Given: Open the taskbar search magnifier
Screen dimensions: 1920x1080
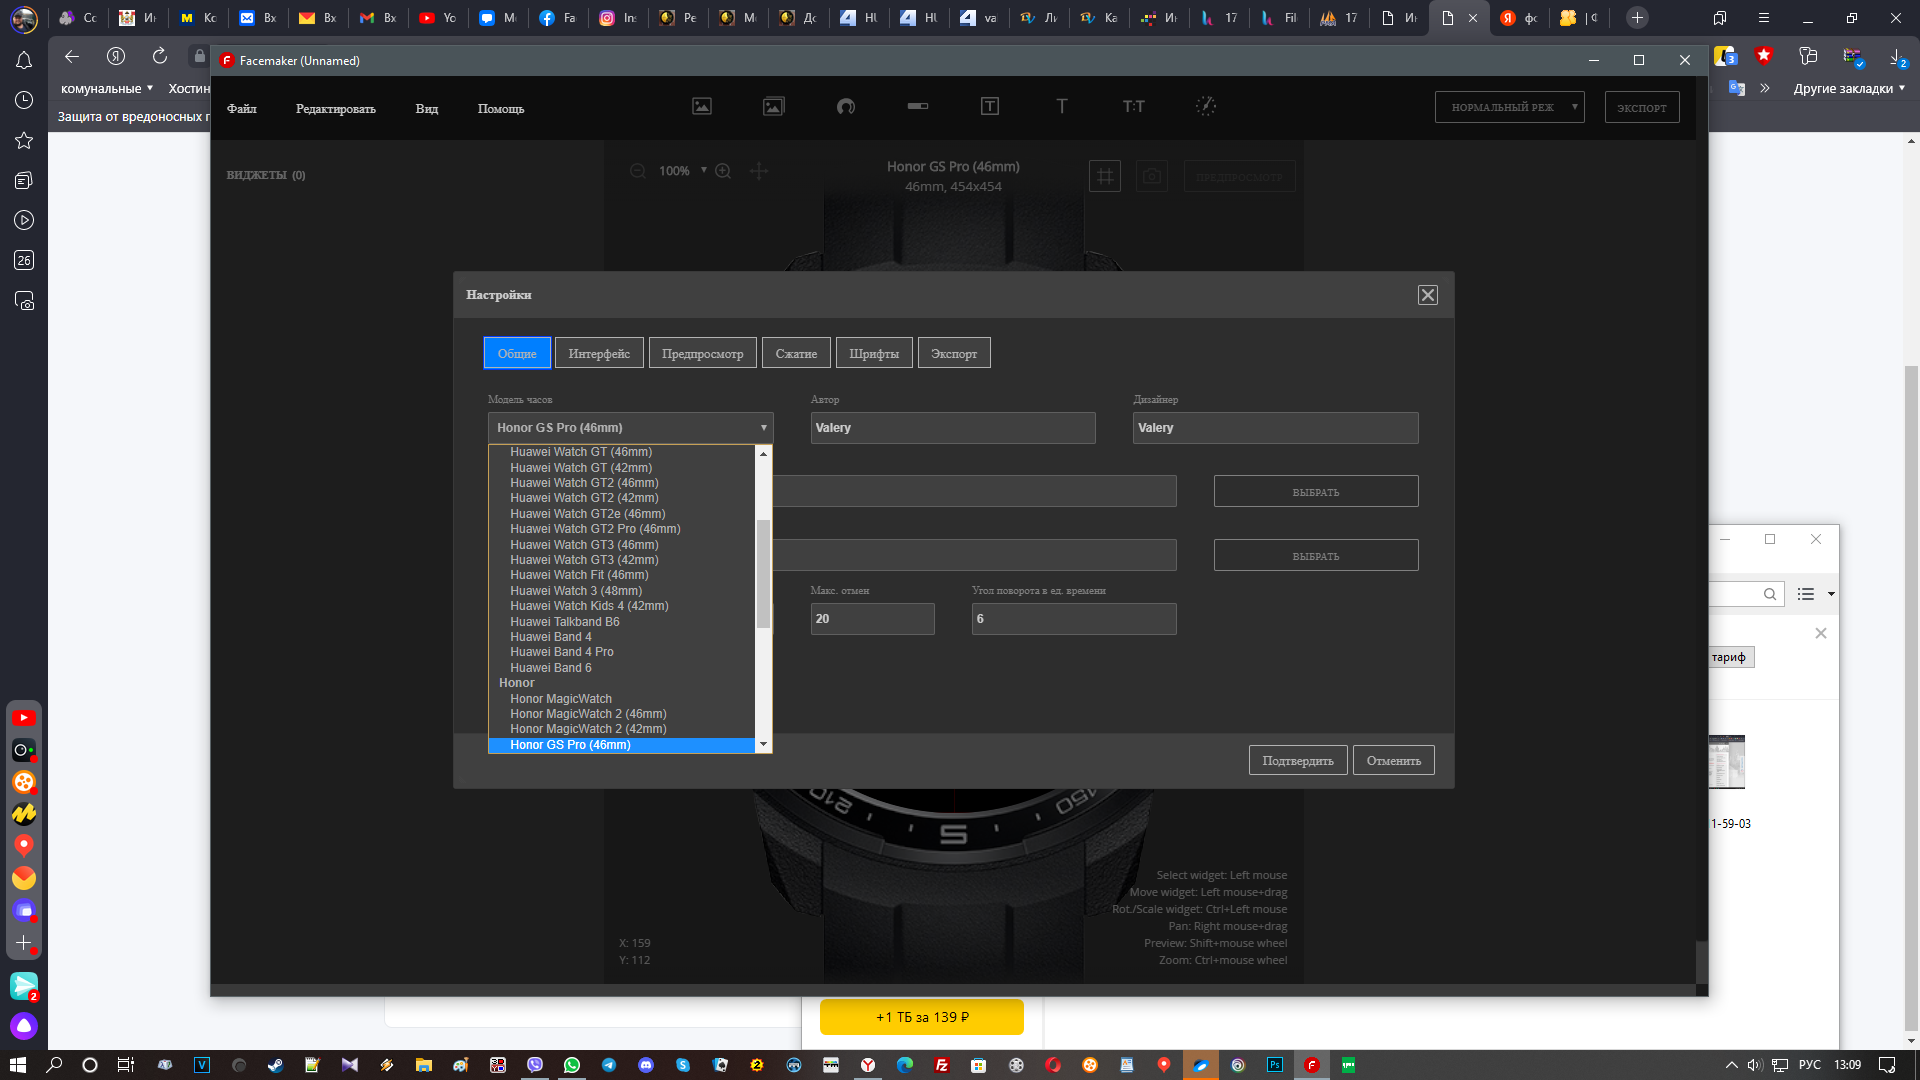Looking at the screenshot, I should pos(54,1065).
